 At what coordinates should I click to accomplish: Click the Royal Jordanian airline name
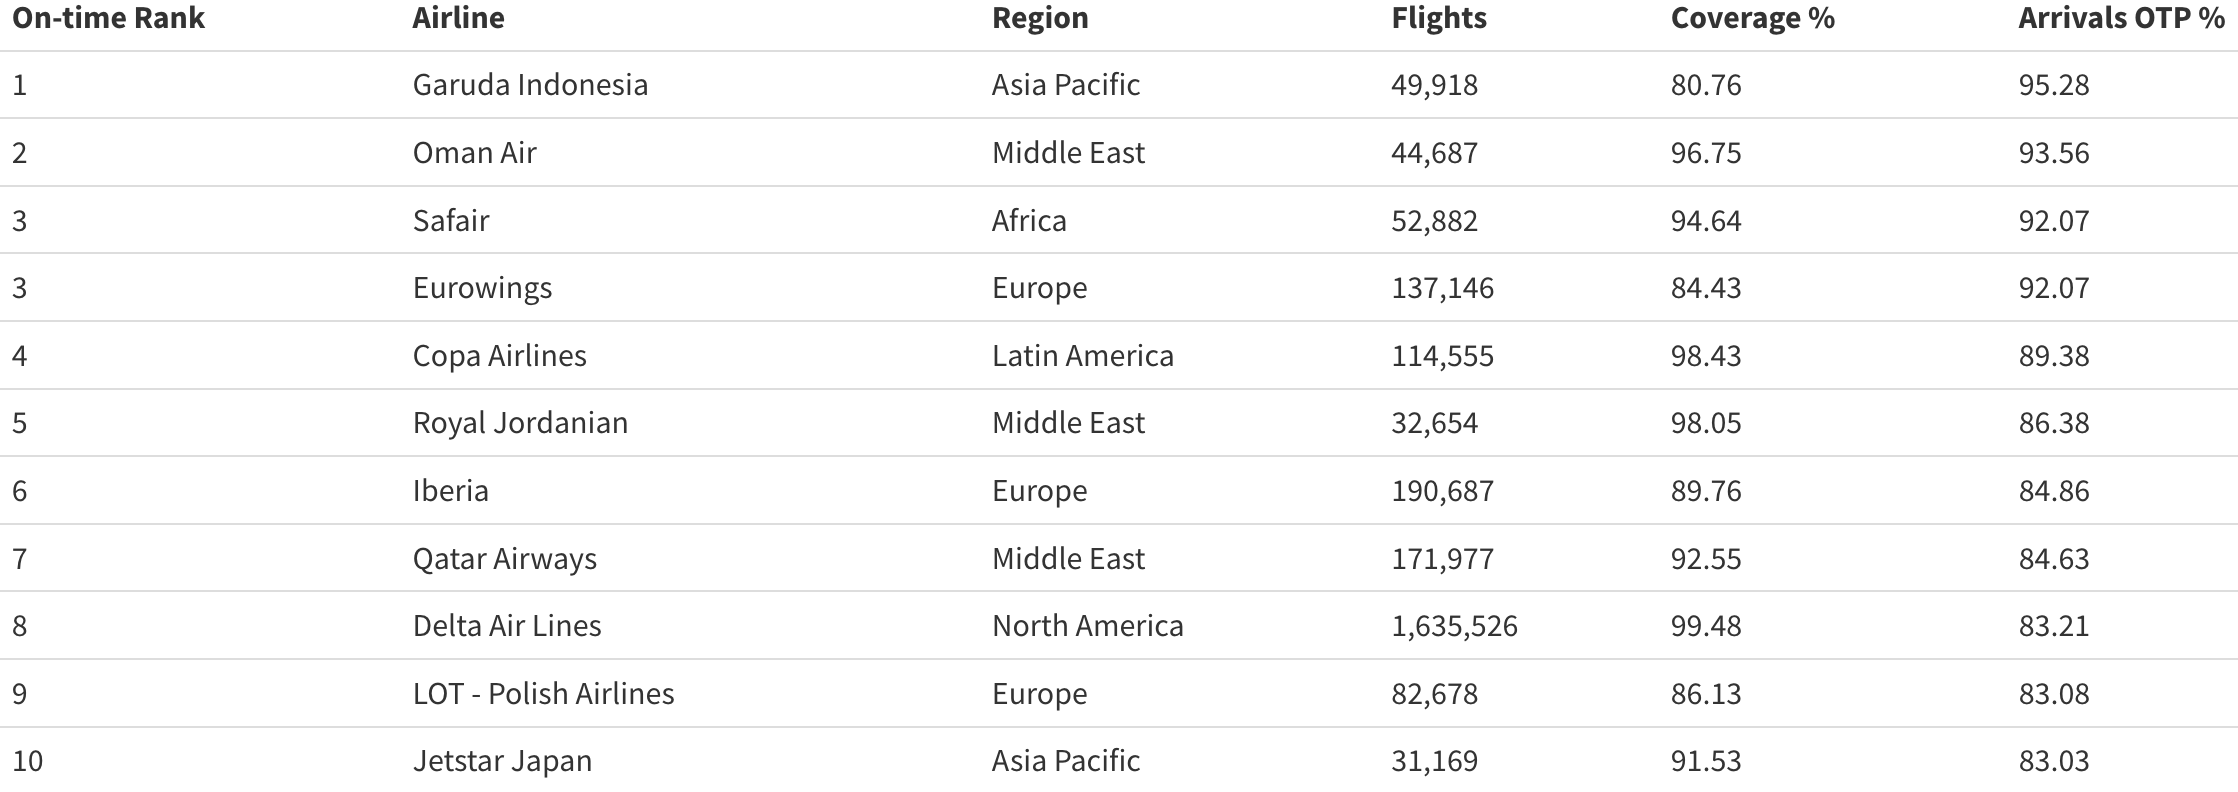click(520, 423)
